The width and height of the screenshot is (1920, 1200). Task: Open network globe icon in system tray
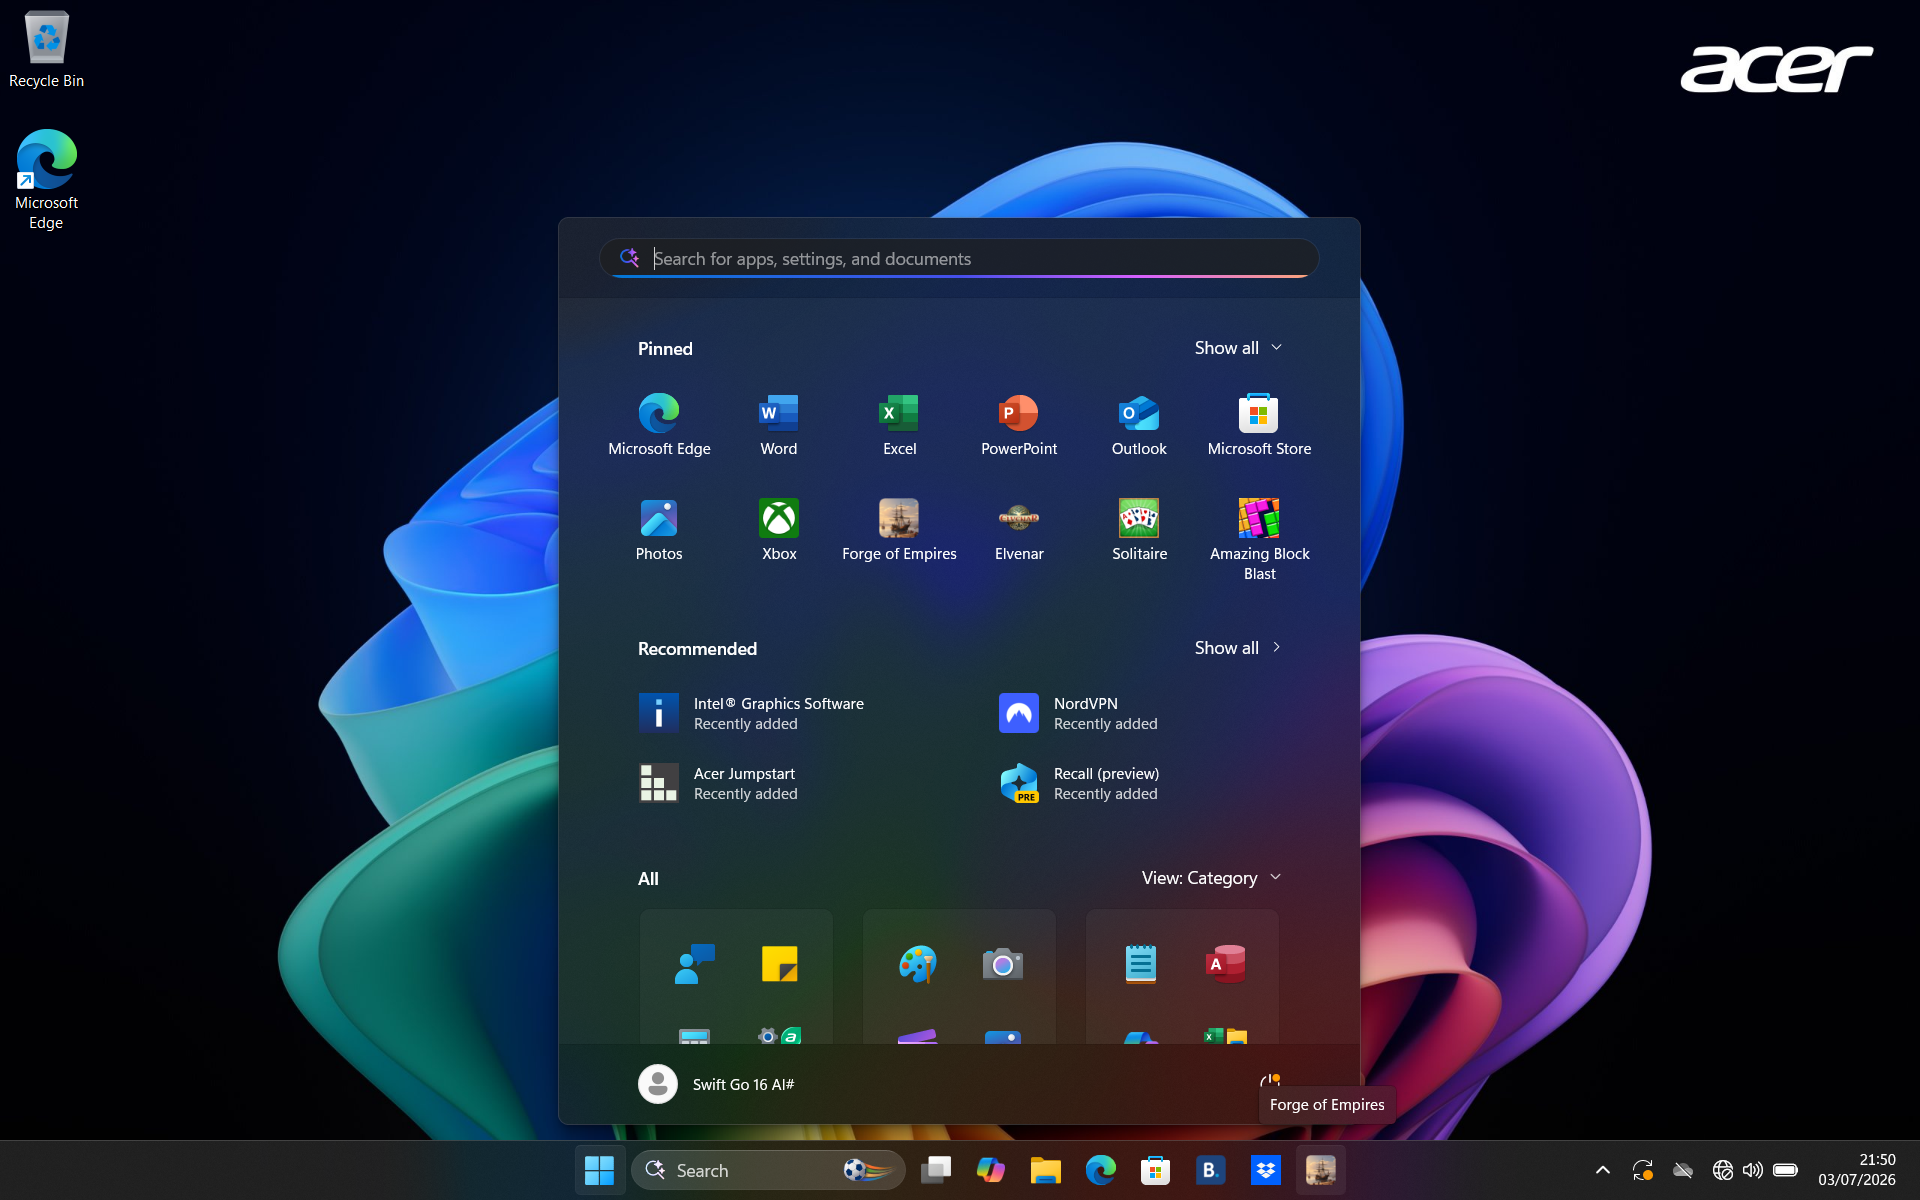point(1722,1170)
